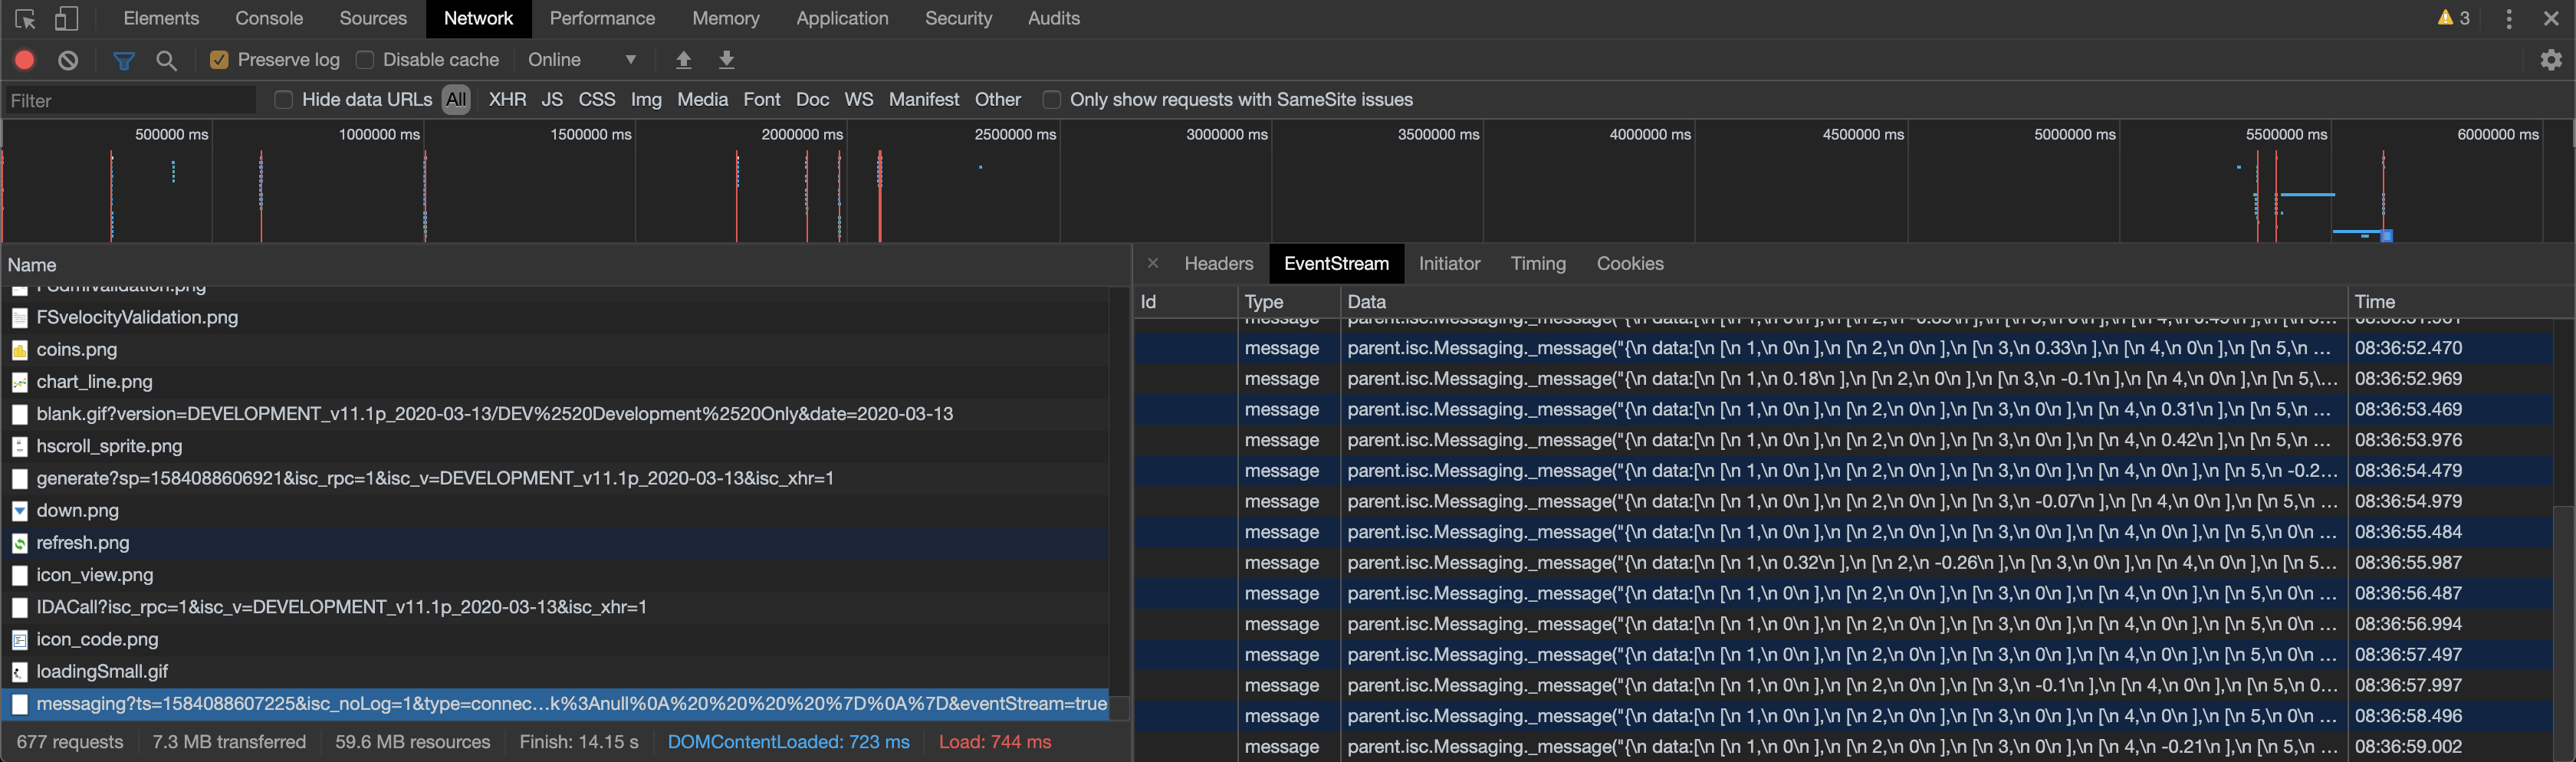Open the Online throttling dropdown
Image resolution: width=2576 pixels, height=762 pixels.
582,60
